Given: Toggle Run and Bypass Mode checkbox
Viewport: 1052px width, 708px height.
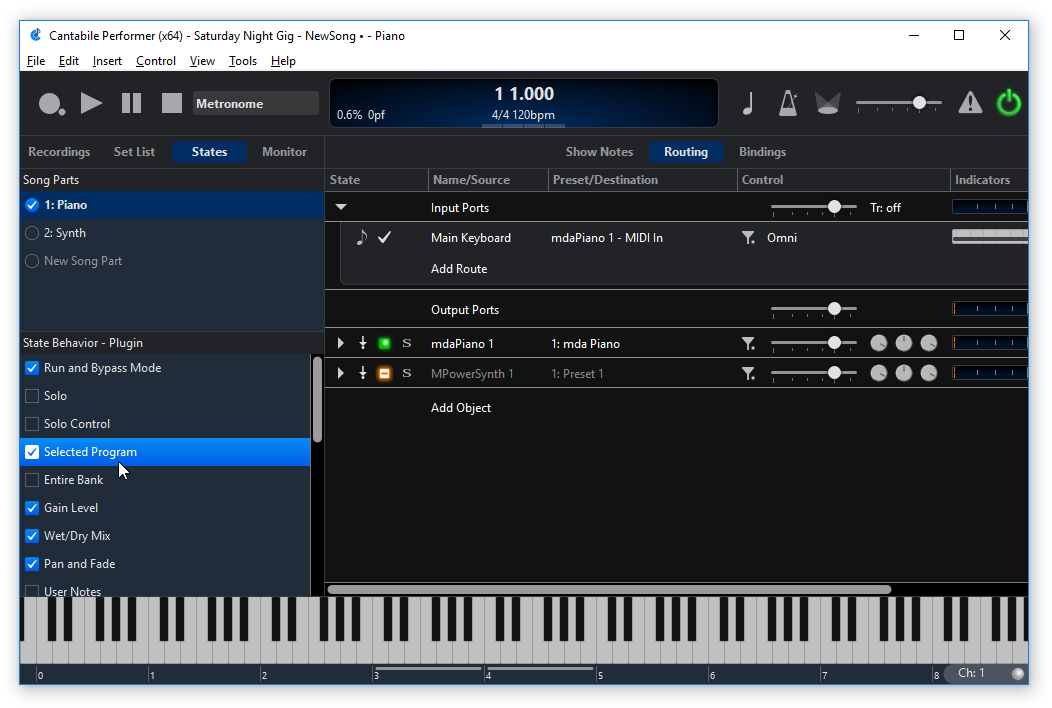Looking at the screenshot, I should click(32, 368).
